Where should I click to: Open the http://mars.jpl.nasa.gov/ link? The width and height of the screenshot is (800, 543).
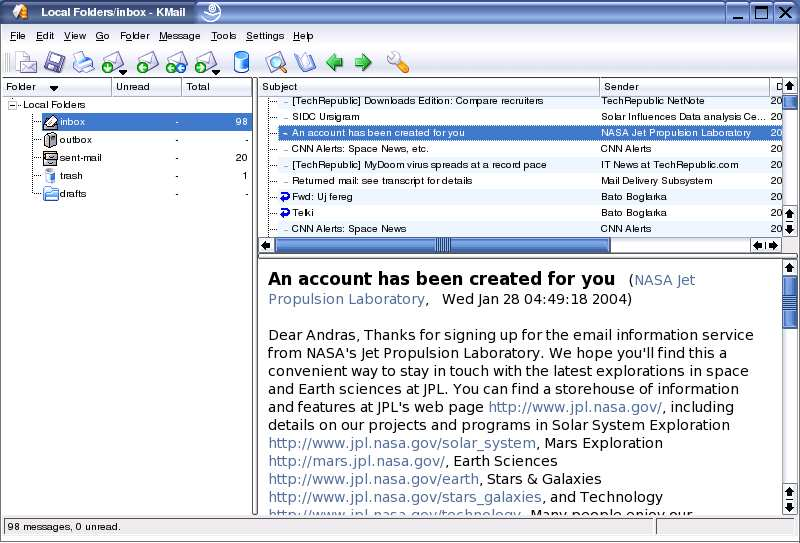coord(357,461)
